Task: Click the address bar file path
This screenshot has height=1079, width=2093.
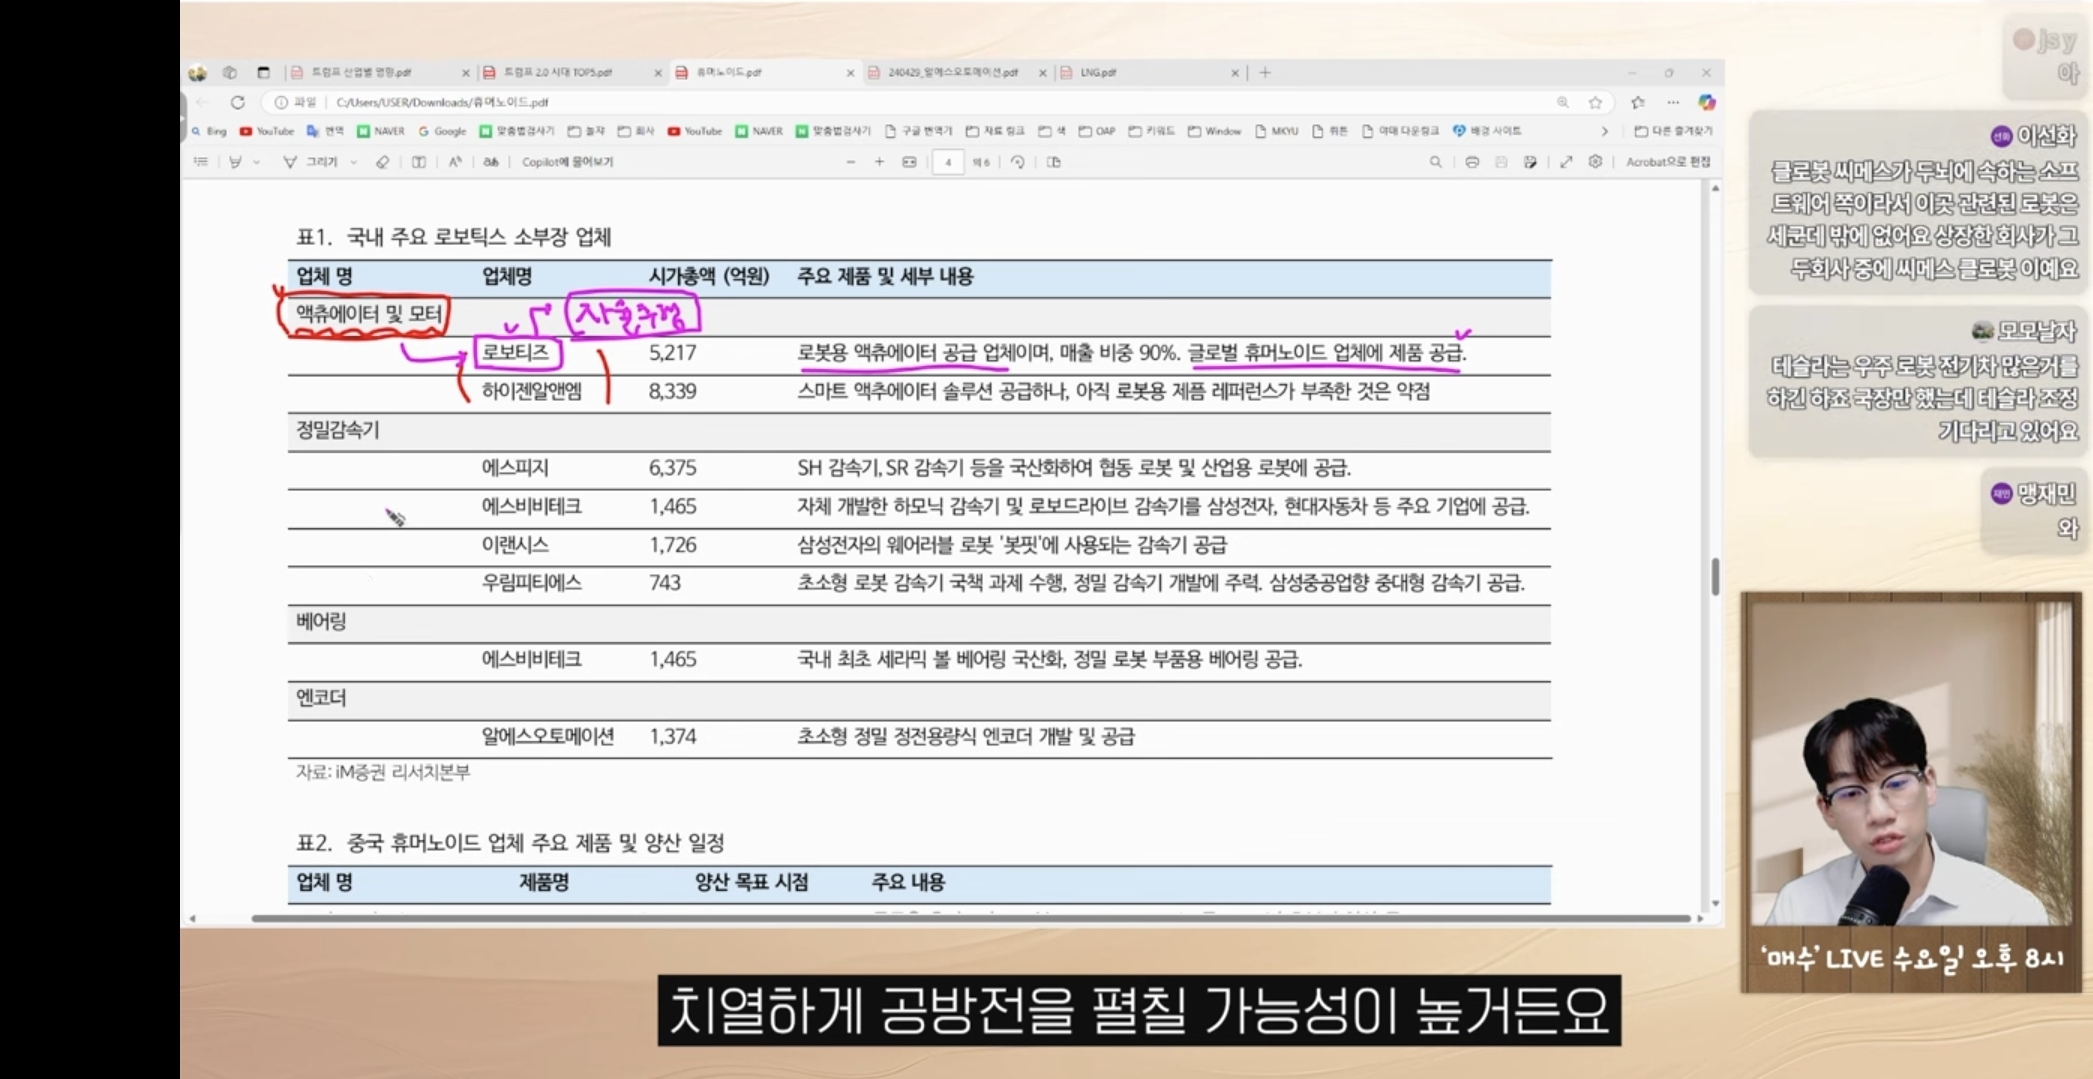Action: (442, 102)
